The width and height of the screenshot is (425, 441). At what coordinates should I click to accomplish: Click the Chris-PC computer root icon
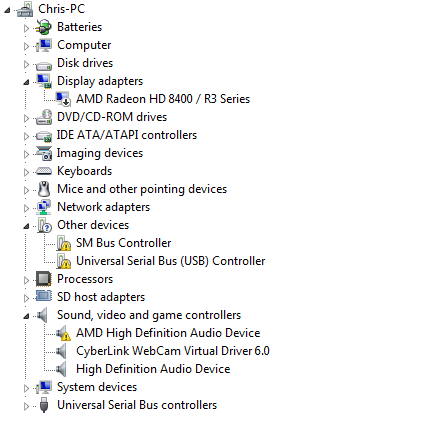[x=25, y=9]
